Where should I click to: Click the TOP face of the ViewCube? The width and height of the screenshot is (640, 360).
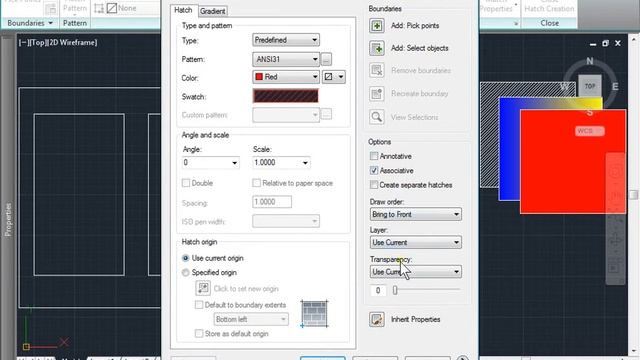click(x=589, y=86)
